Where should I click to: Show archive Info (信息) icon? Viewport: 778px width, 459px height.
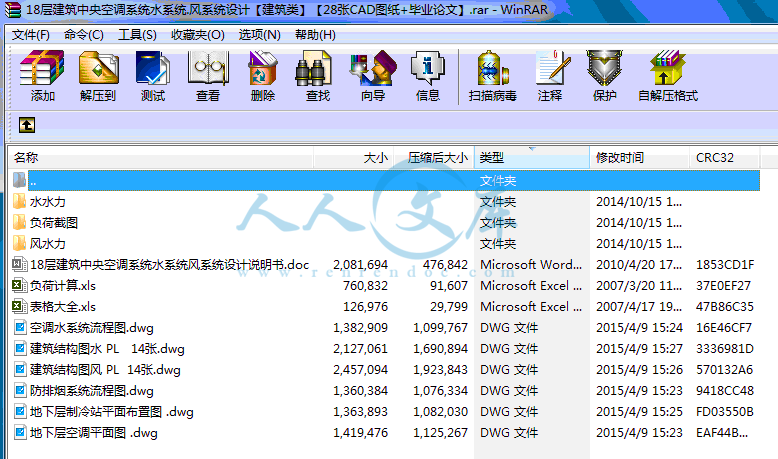pyautogui.click(x=428, y=68)
